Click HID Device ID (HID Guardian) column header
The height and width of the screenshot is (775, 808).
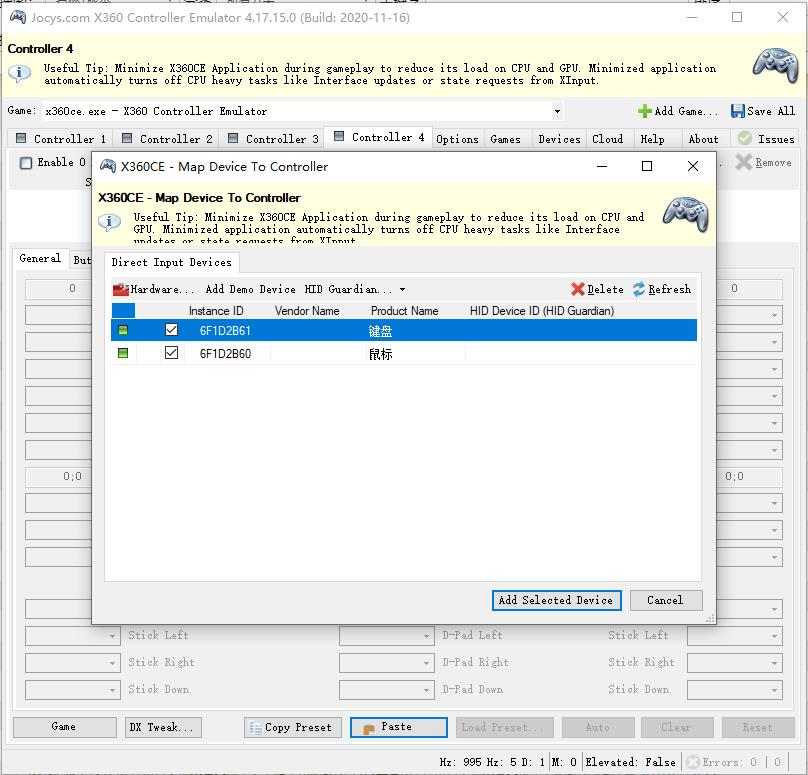542,311
